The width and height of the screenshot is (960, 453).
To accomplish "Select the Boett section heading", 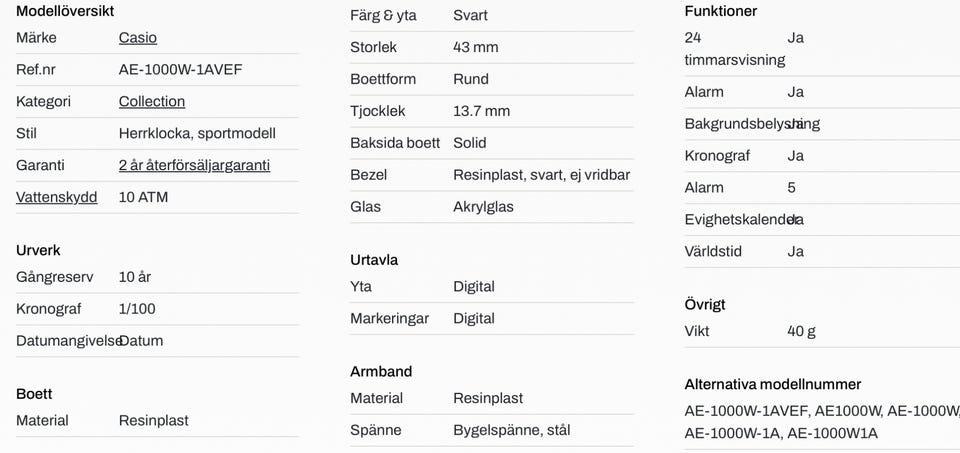I will (x=34, y=394).
